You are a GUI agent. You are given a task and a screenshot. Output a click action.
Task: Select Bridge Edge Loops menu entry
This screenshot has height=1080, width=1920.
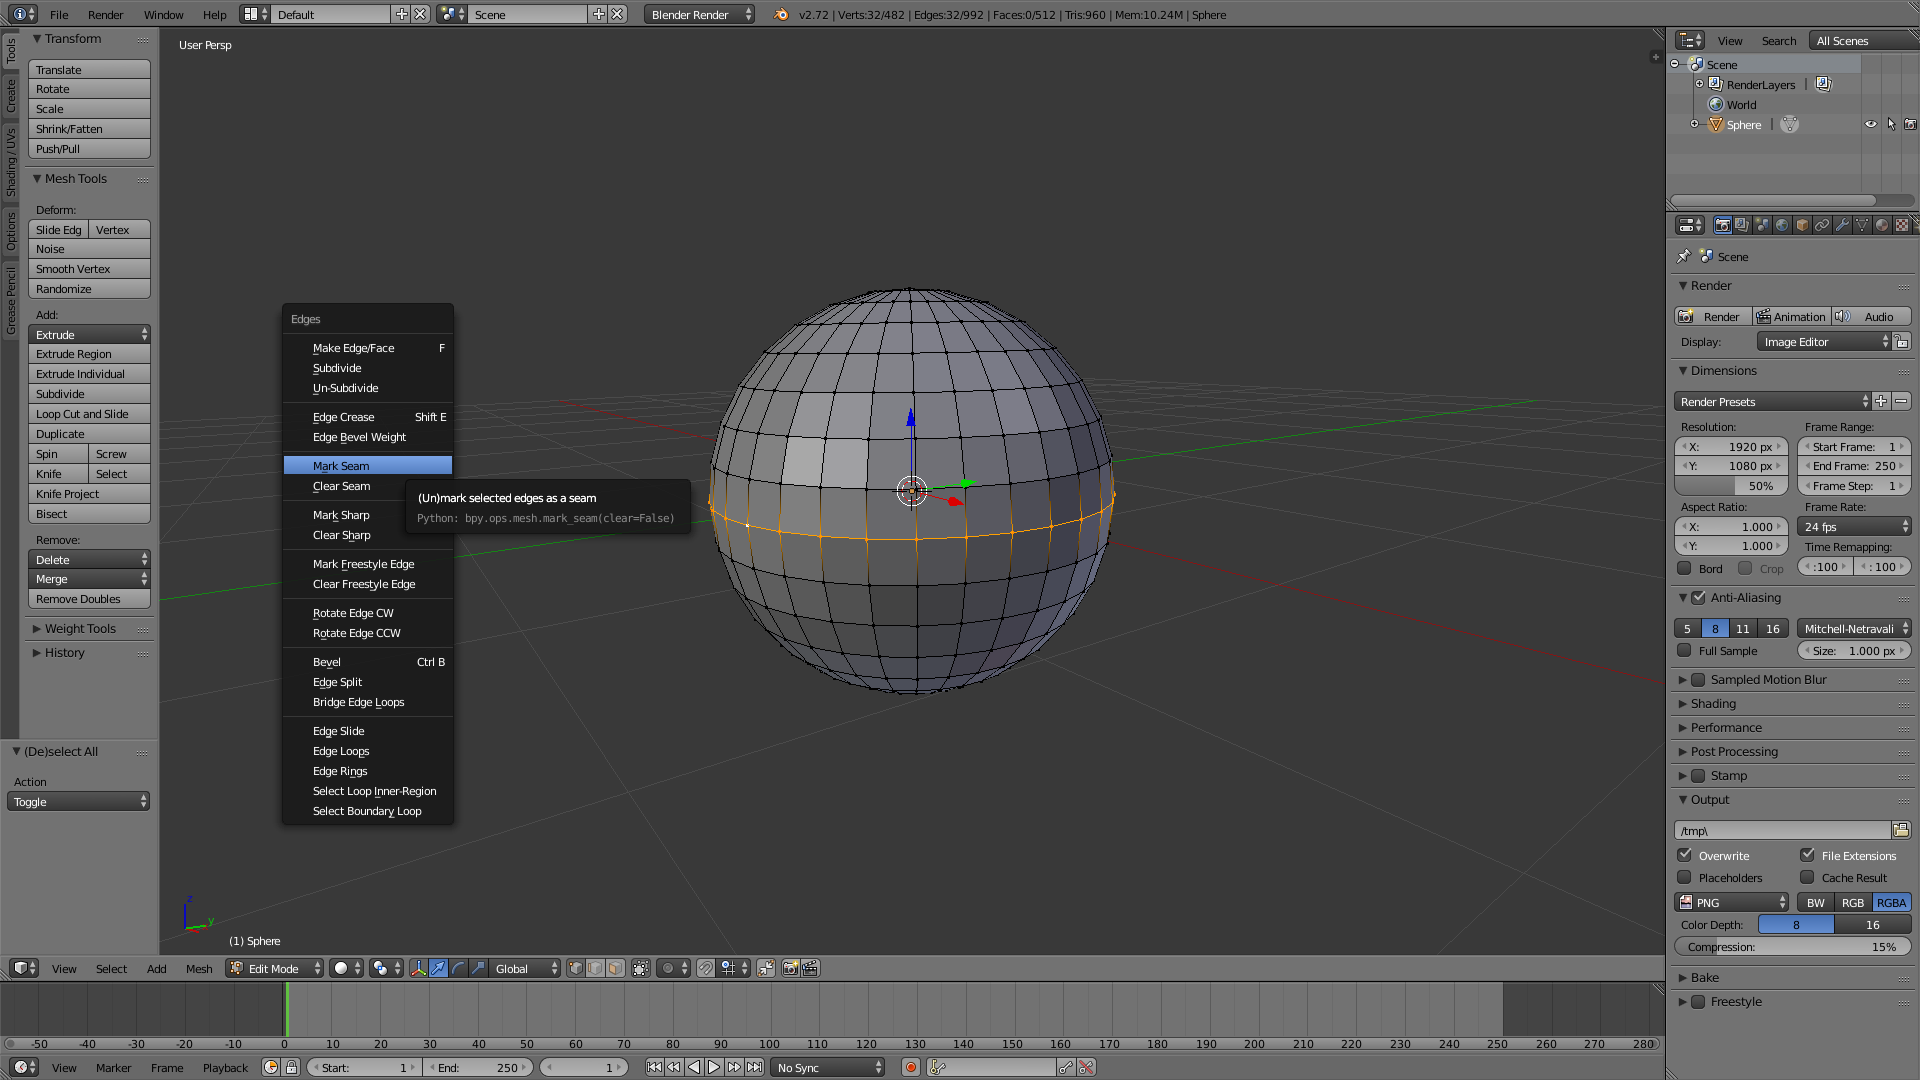tap(358, 702)
